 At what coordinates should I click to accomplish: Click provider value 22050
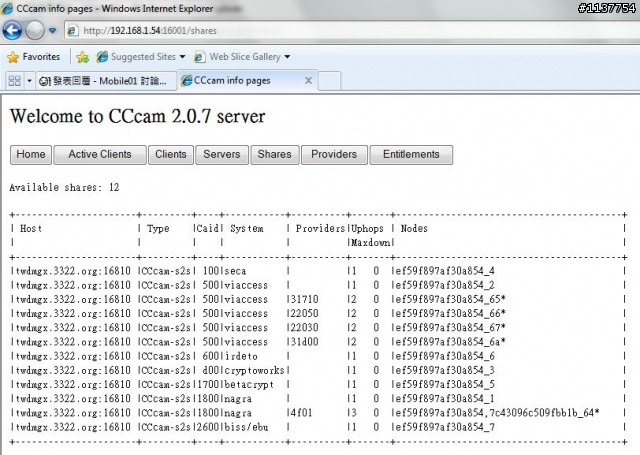click(304, 314)
